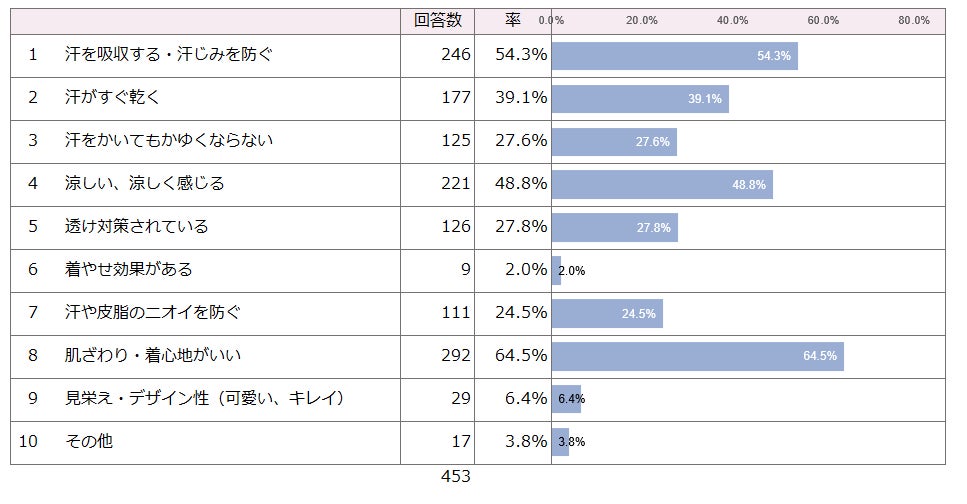Viewport: 967px width, 504px height.
Task: Select the row label 汗がすぐ乾く
Action: click(113, 97)
